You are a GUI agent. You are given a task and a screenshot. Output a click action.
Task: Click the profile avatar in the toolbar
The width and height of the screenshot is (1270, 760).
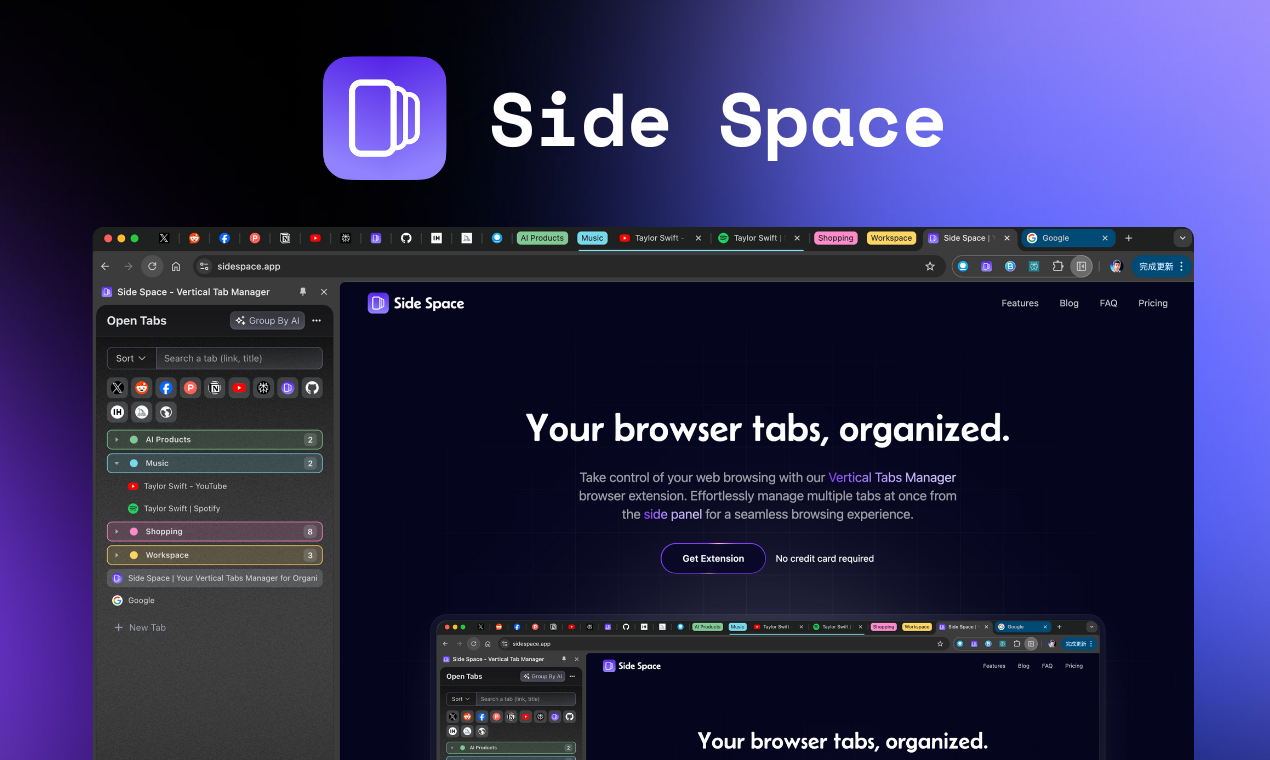(1116, 266)
